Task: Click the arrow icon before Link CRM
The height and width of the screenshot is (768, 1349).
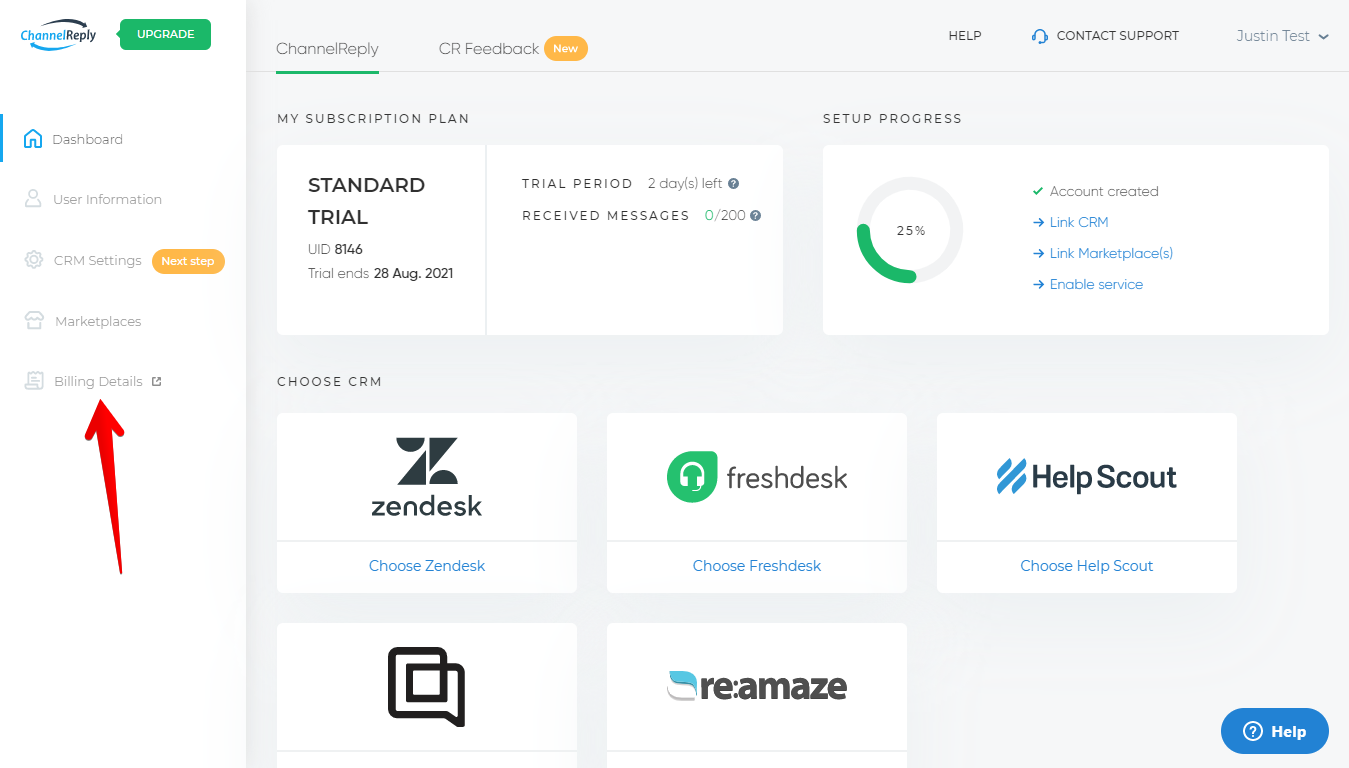Action: tap(1038, 222)
